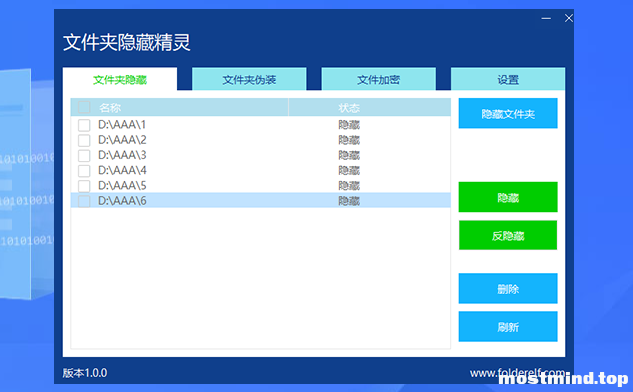Check the box for D:\AAA\2
This screenshot has width=633, height=392.
(x=84, y=140)
